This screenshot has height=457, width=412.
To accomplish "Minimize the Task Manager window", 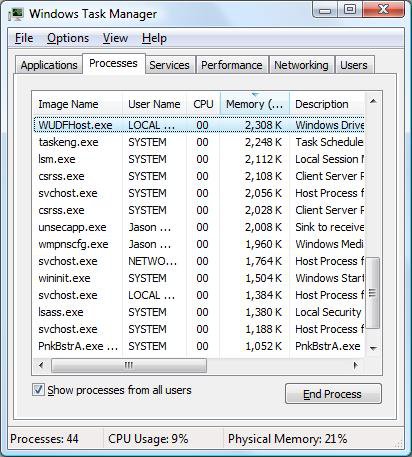I will point(325,10).
